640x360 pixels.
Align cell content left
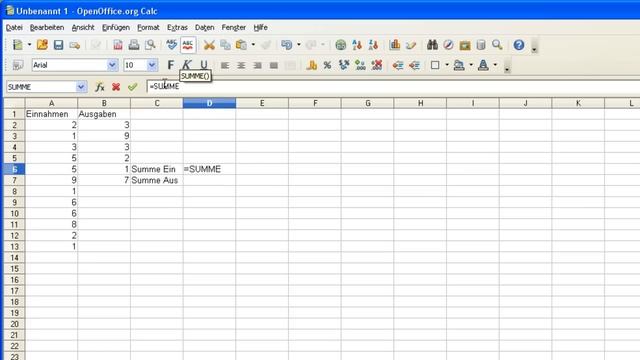pos(225,65)
